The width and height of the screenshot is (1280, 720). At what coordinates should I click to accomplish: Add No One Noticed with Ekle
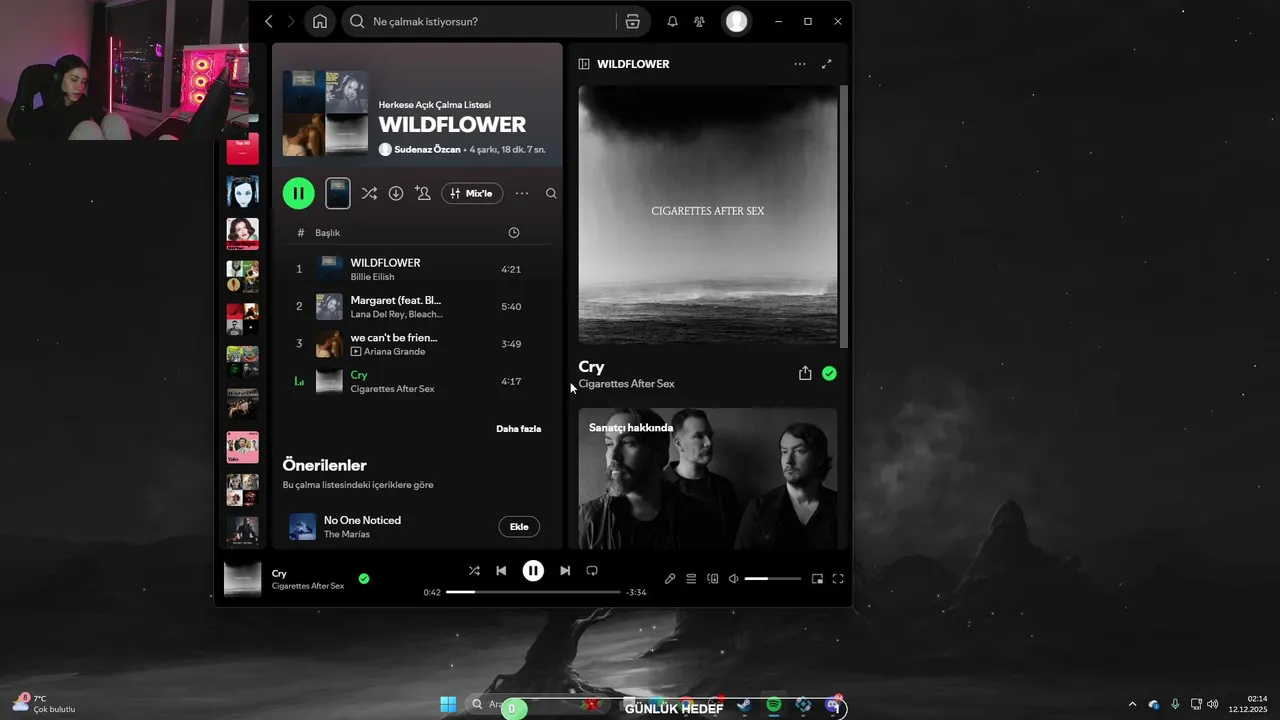[x=519, y=527]
